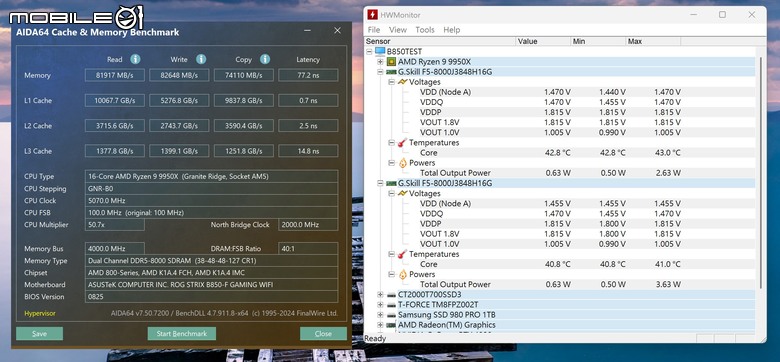
Task: Click the Memory Bus value 4000.0 MHz
Action: tap(115, 249)
